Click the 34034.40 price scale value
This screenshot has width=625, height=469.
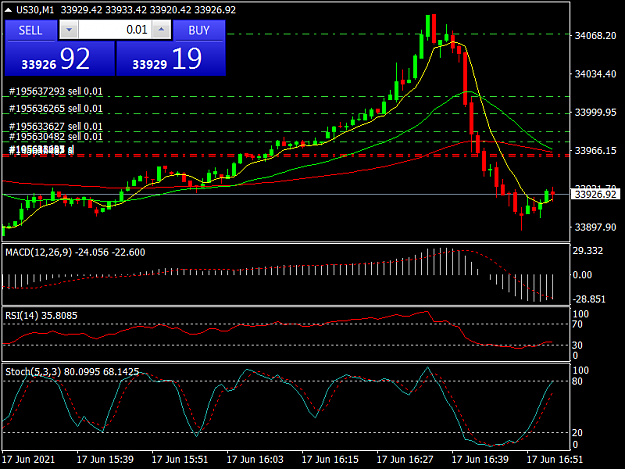click(x=595, y=74)
